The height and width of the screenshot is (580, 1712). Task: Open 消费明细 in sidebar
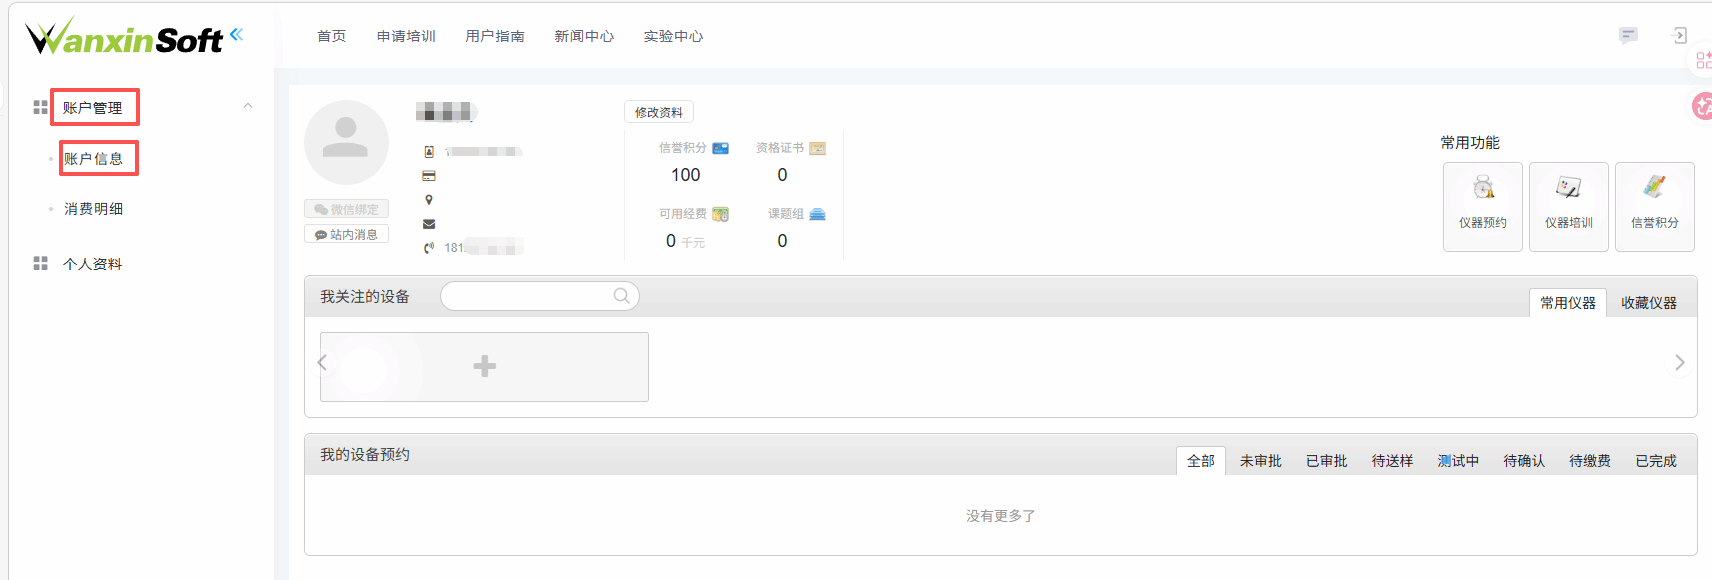point(94,209)
